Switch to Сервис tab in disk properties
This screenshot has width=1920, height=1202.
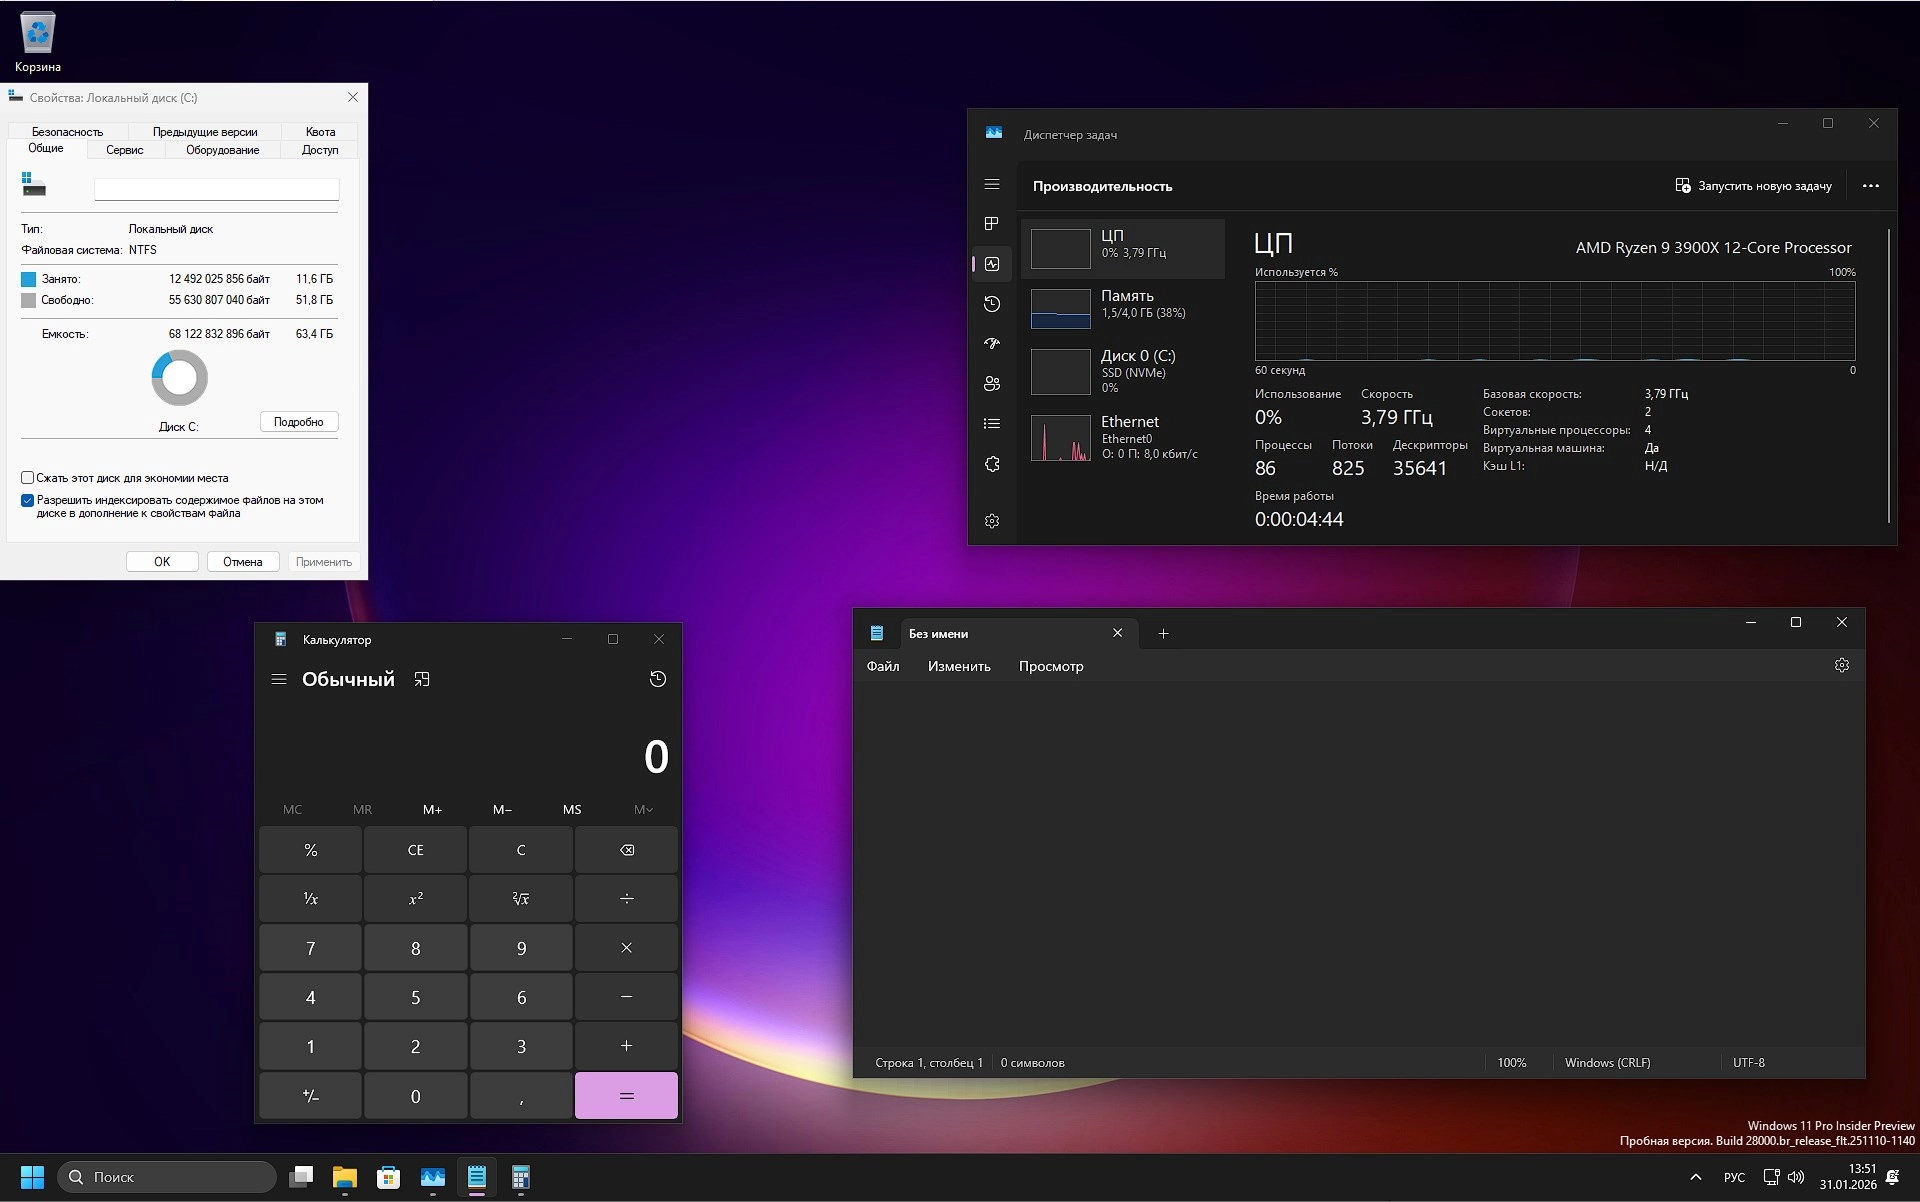125,150
